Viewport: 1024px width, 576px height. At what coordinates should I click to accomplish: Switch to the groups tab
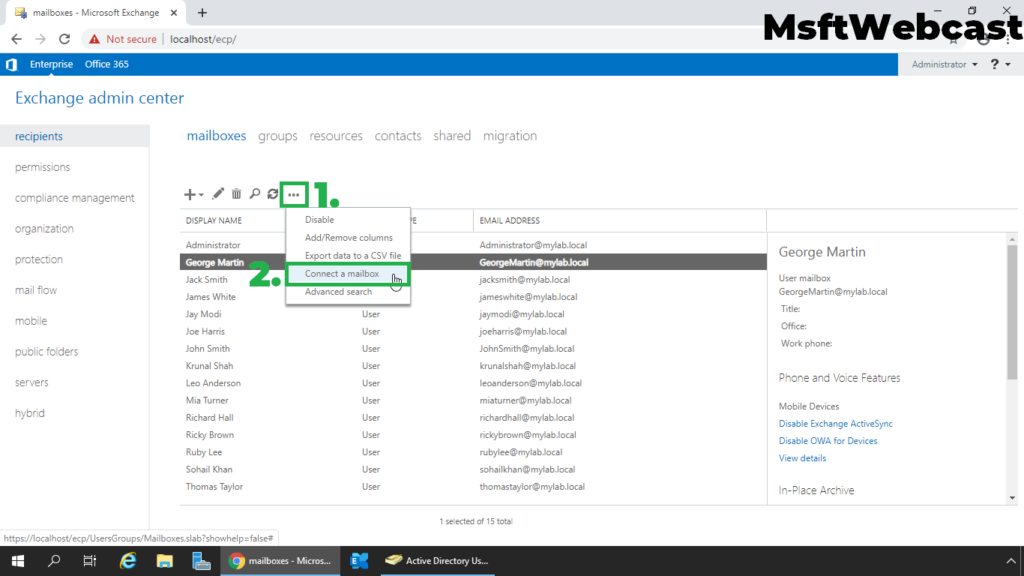(x=278, y=136)
